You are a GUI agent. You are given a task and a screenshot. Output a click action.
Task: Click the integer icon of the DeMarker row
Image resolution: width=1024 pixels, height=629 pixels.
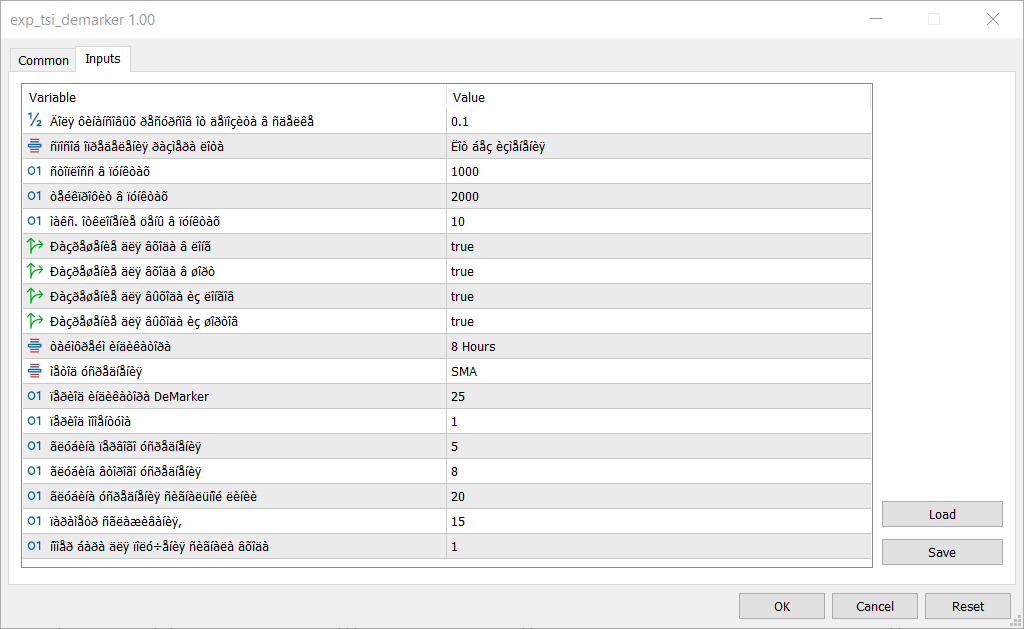coord(35,396)
